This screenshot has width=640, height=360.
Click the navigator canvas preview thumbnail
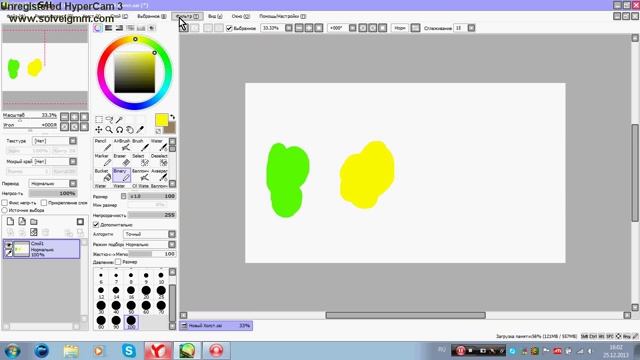click(x=45, y=67)
